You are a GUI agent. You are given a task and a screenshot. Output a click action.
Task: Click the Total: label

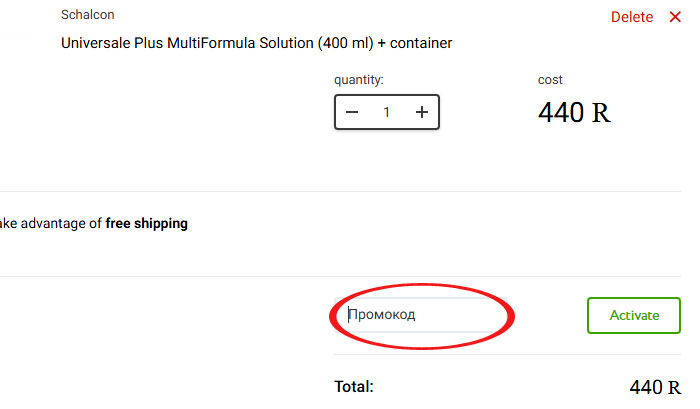click(354, 387)
